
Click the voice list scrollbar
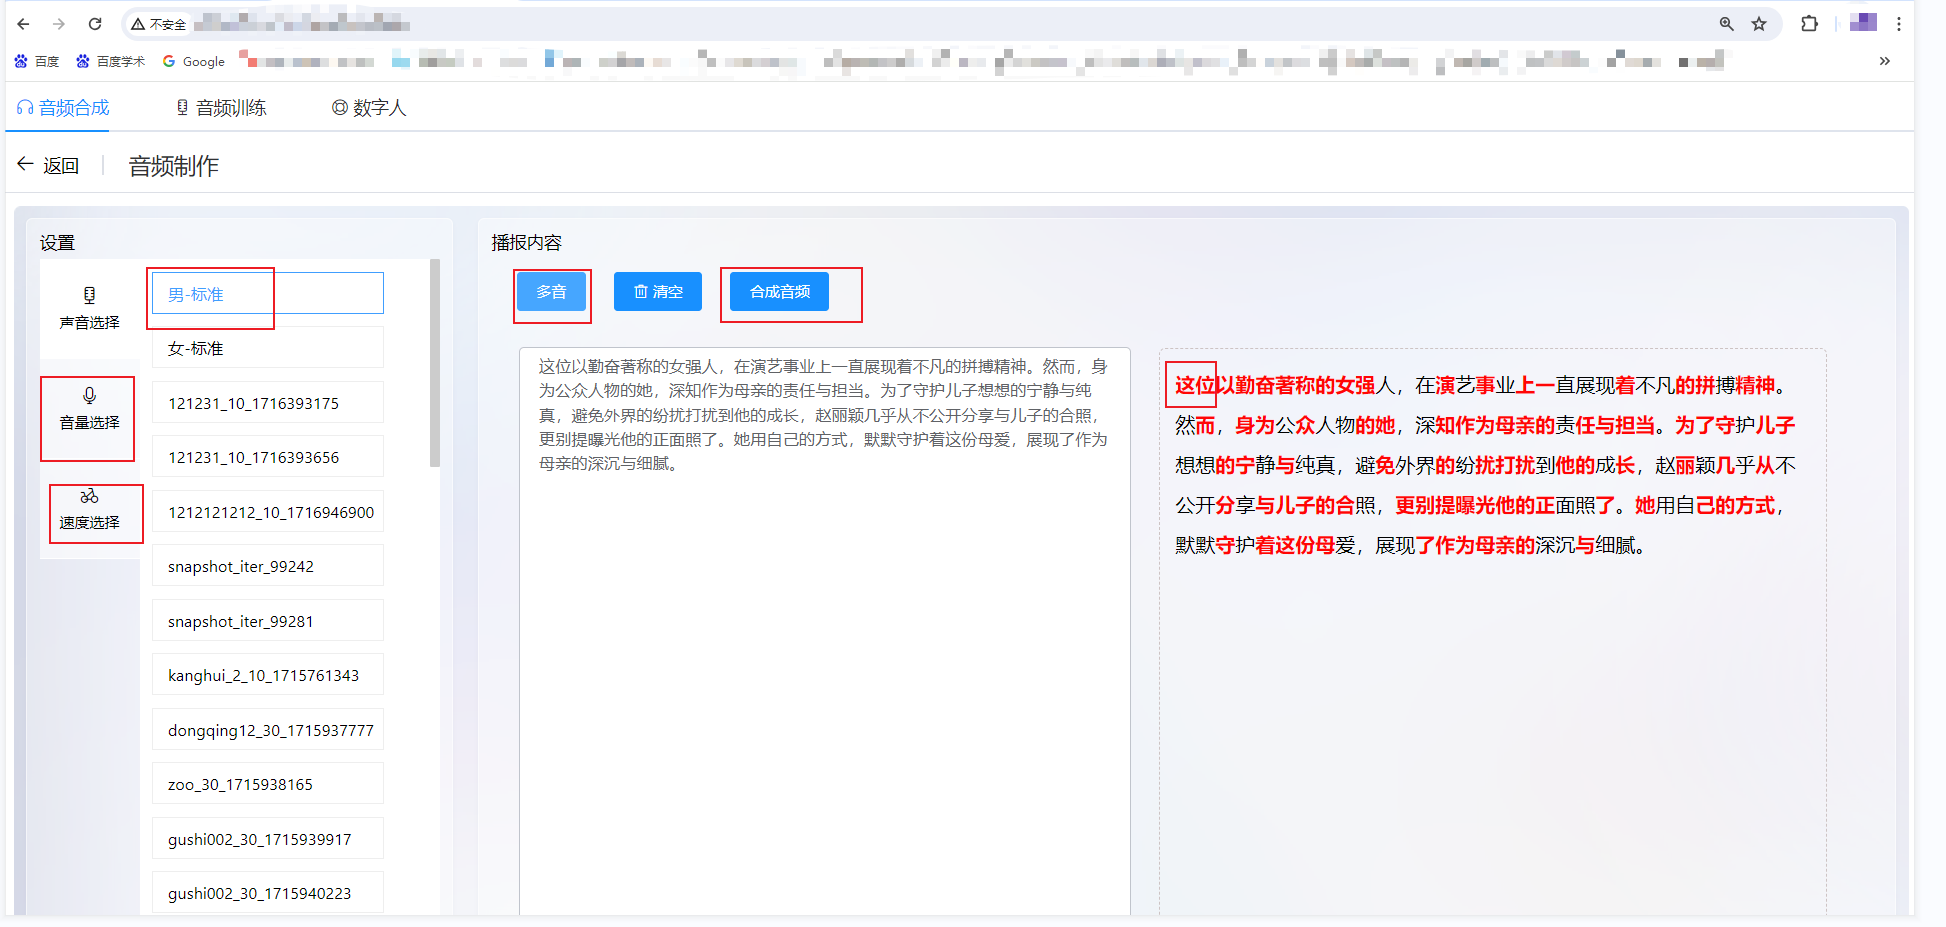pyautogui.click(x=434, y=363)
